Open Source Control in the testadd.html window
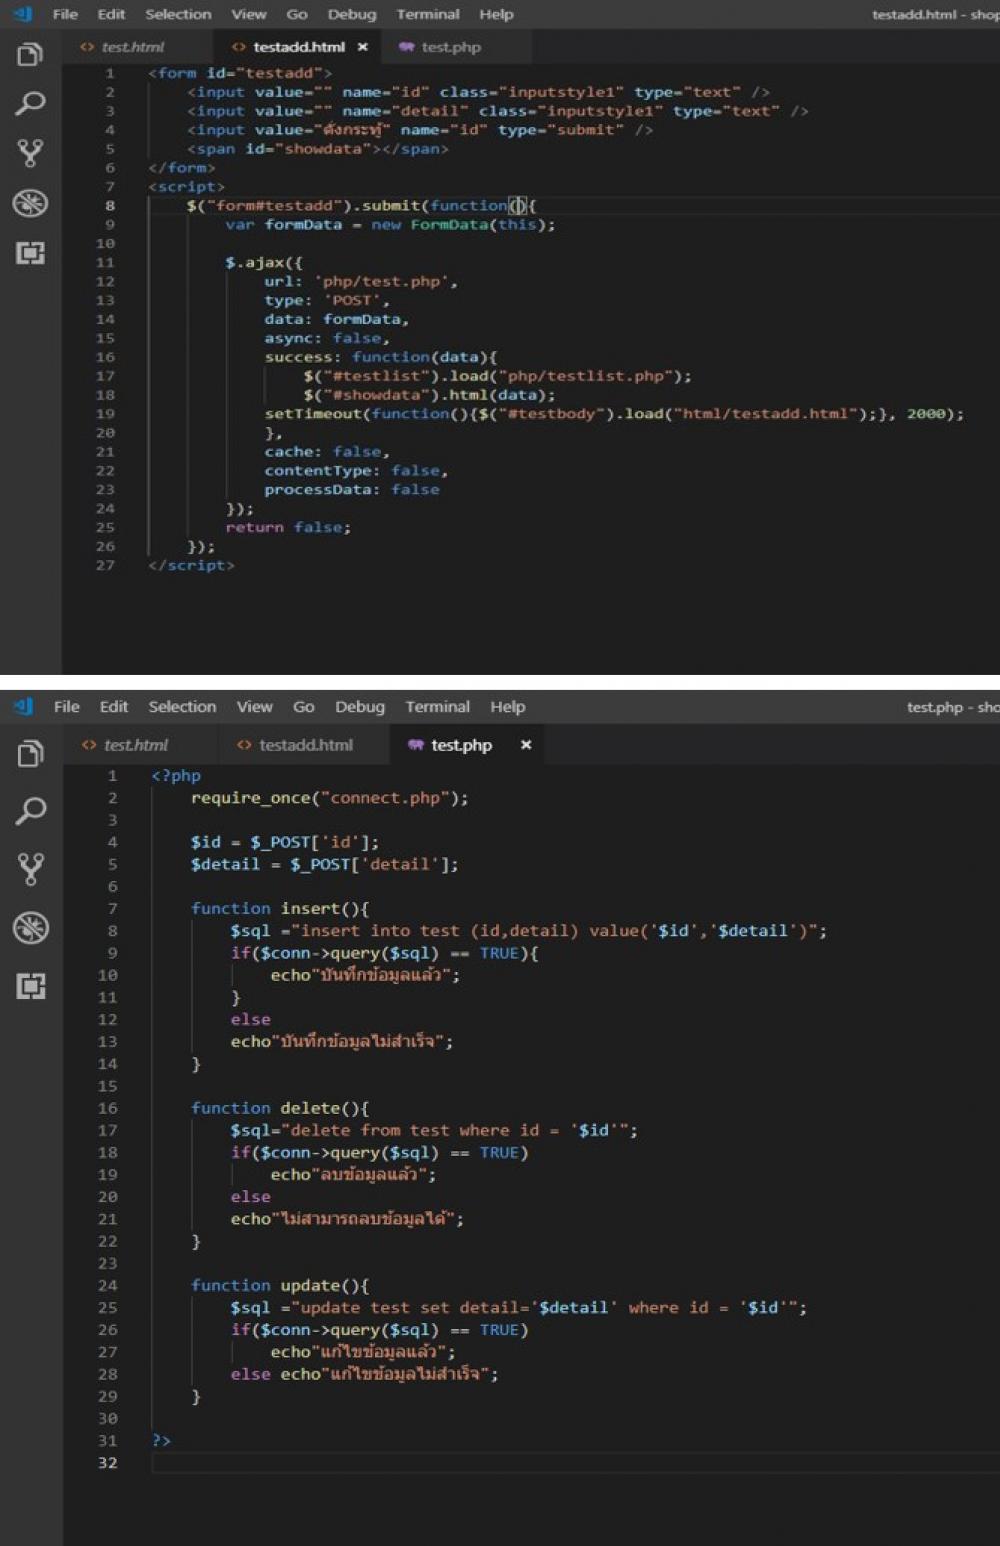The image size is (1000, 1546). coord(30,153)
